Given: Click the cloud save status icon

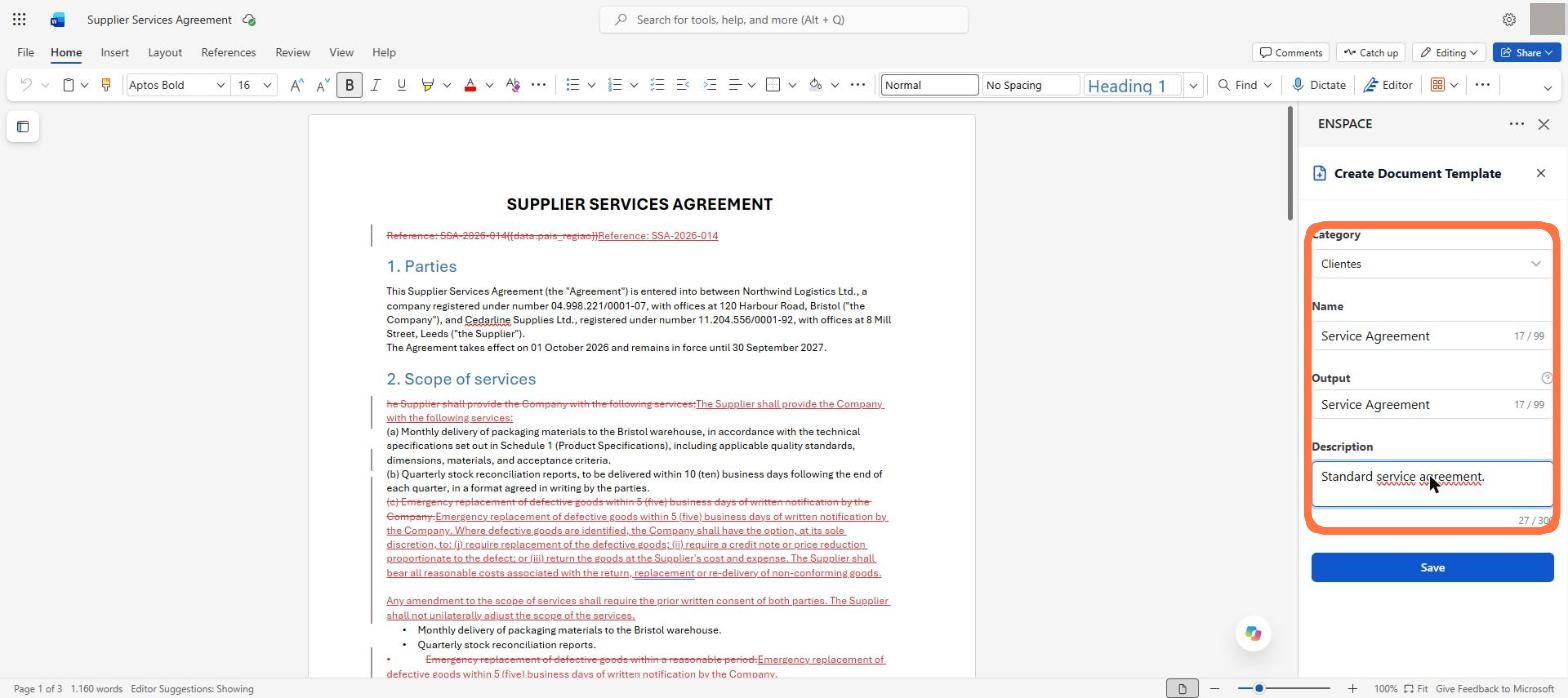Looking at the screenshot, I should pyautogui.click(x=249, y=19).
